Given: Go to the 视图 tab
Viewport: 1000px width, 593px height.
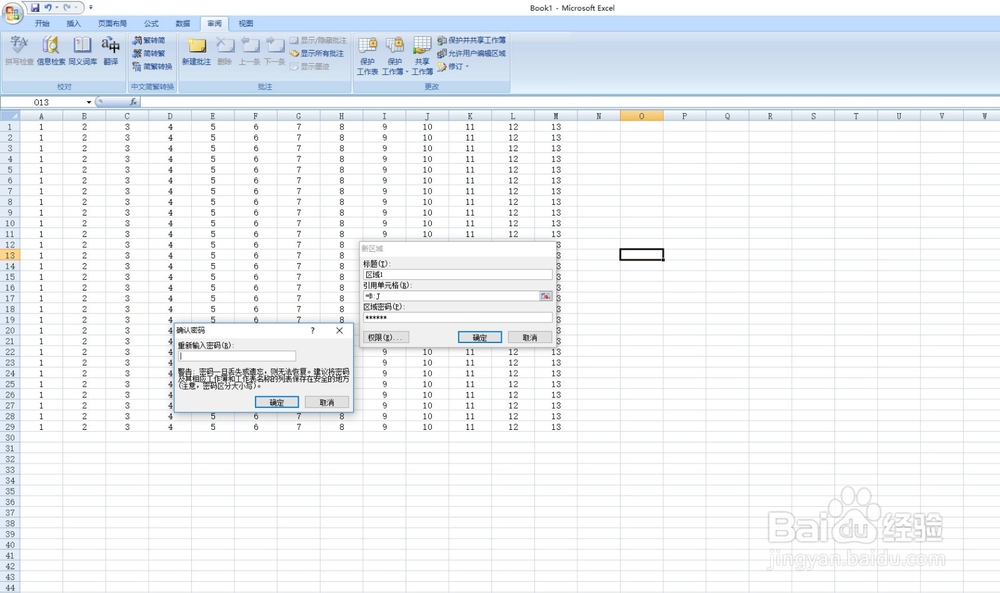Looking at the screenshot, I should (x=246, y=24).
